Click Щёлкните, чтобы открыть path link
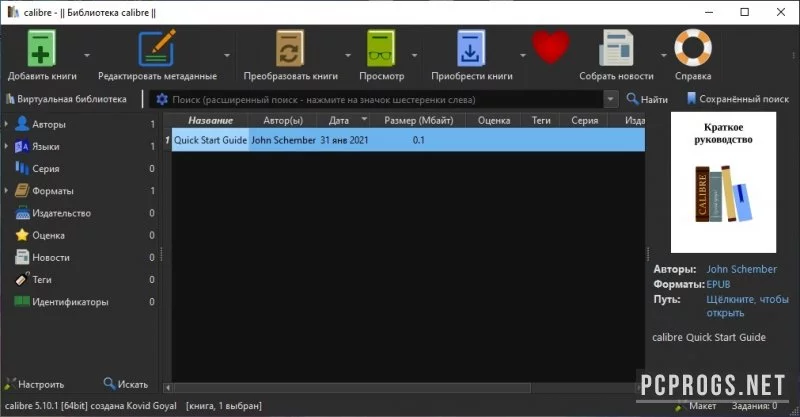The width and height of the screenshot is (800, 417). tap(747, 306)
